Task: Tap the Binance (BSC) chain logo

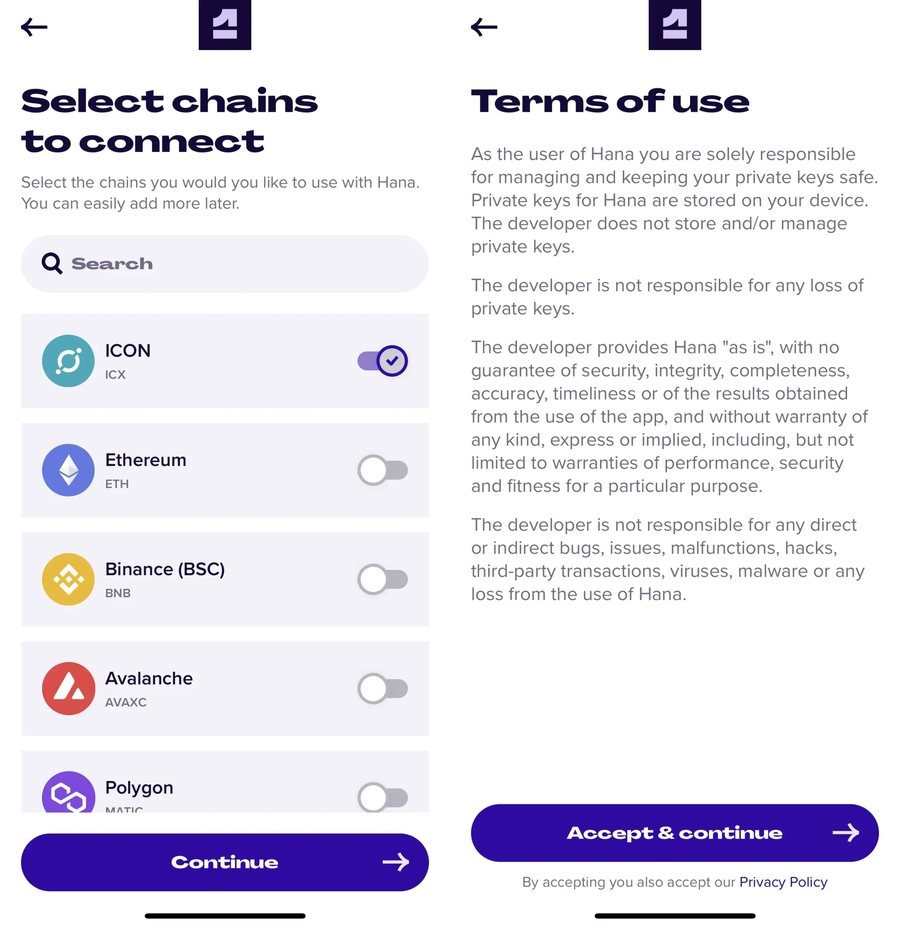Action: 68,579
